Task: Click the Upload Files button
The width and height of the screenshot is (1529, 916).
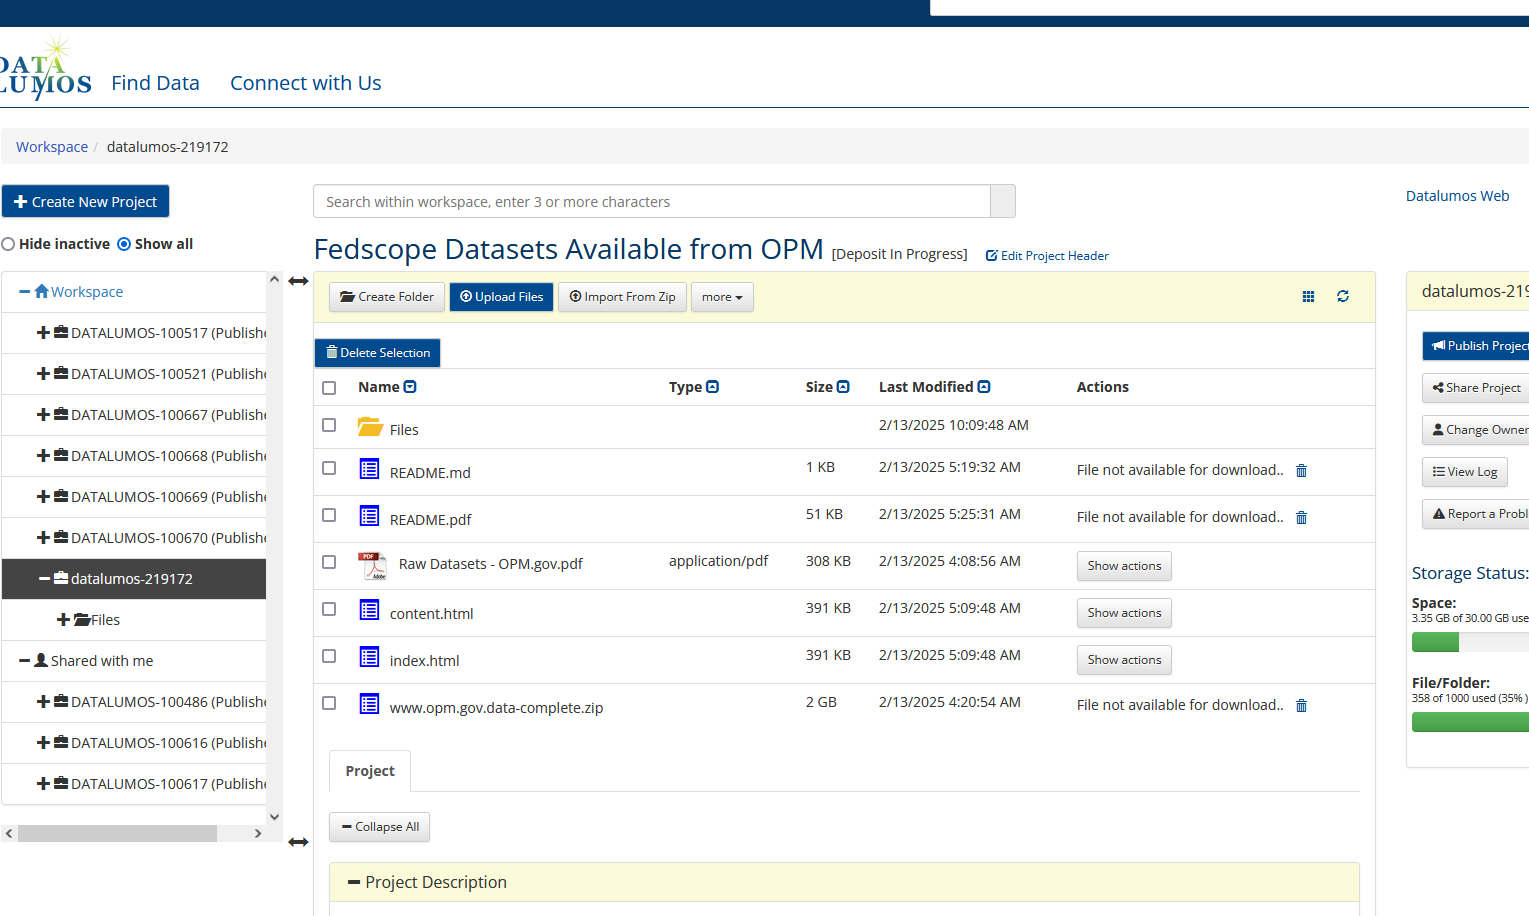Action: [x=501, y=297]
